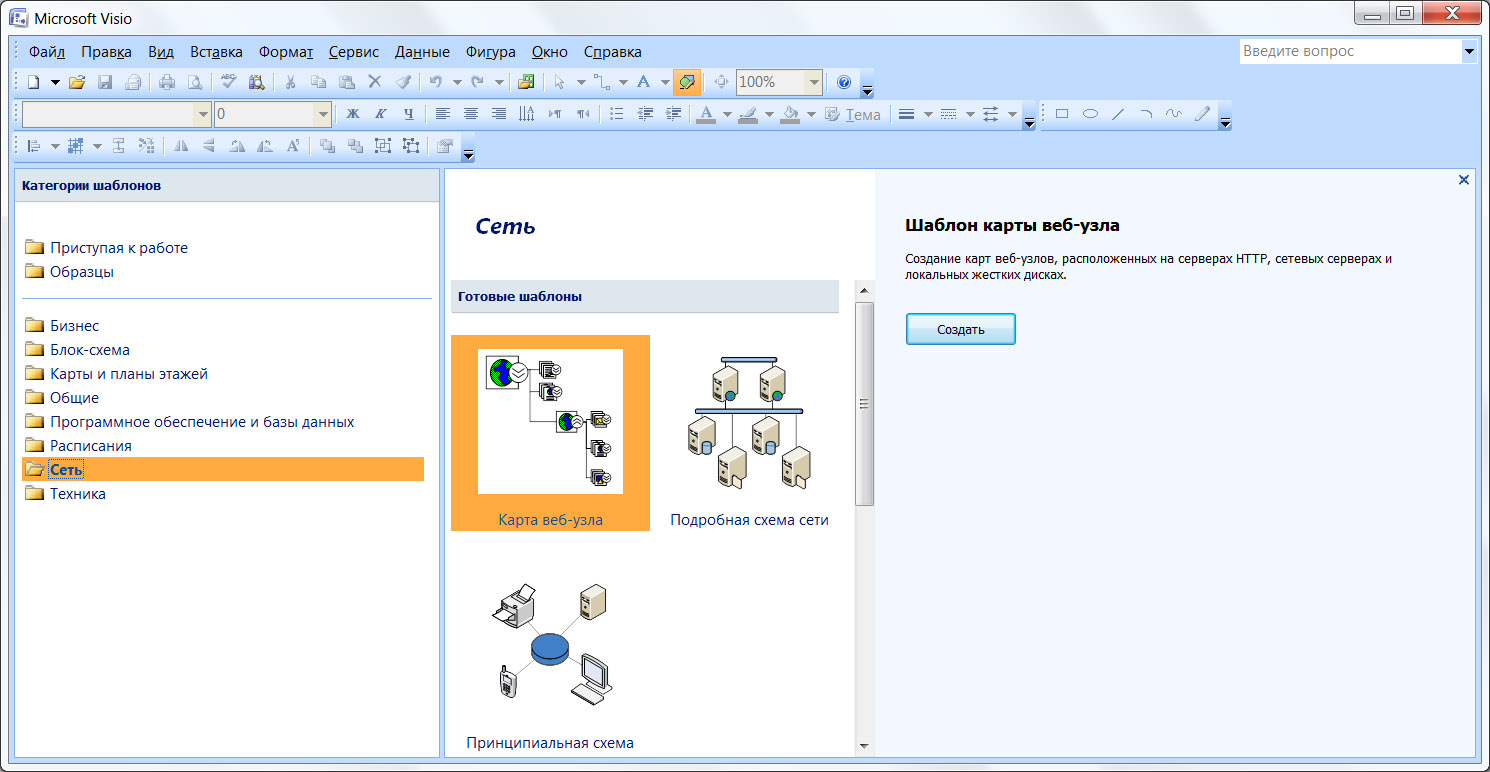Click the fill color paint bucket
This screenshot has height=772, width=1490.
[x=790, y=114]
